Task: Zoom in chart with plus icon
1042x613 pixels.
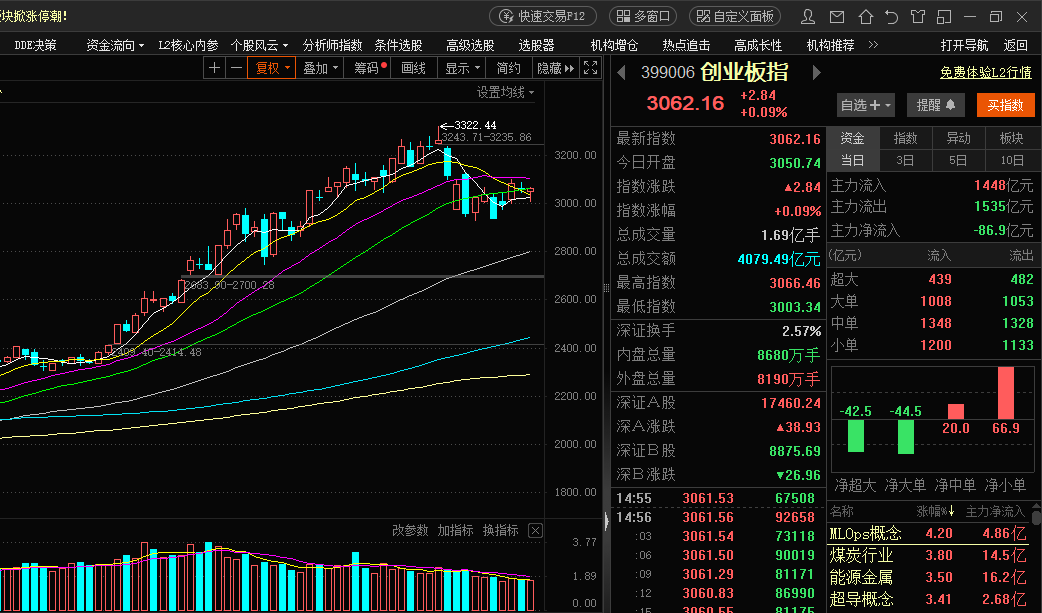Action: (214, 68)
